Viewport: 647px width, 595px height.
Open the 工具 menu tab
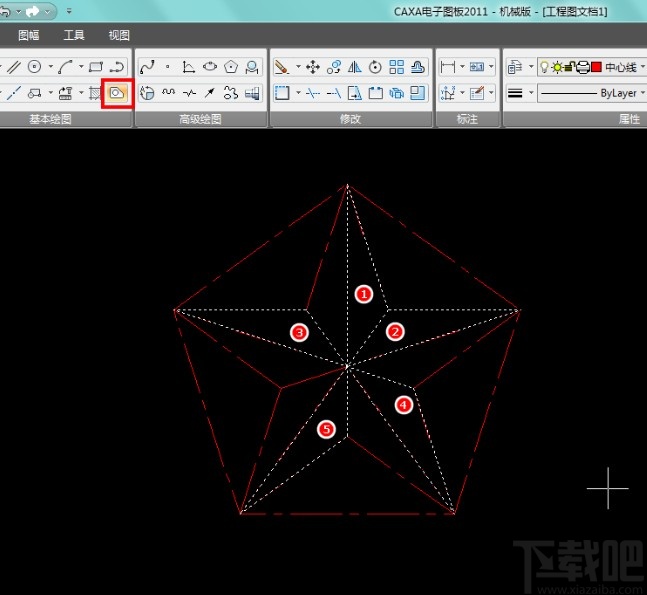[x=74, y=35]
